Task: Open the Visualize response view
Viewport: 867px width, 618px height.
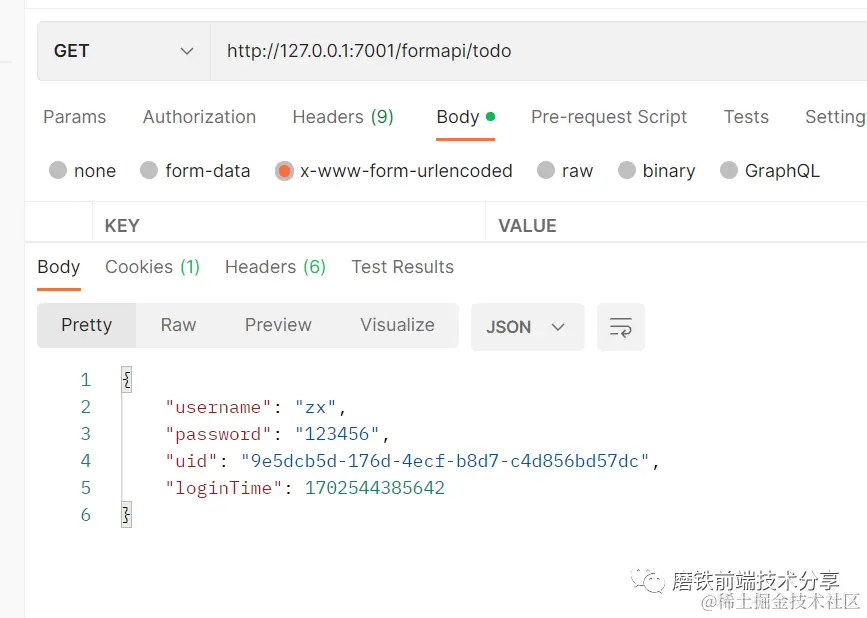Action: pos(398,325)
